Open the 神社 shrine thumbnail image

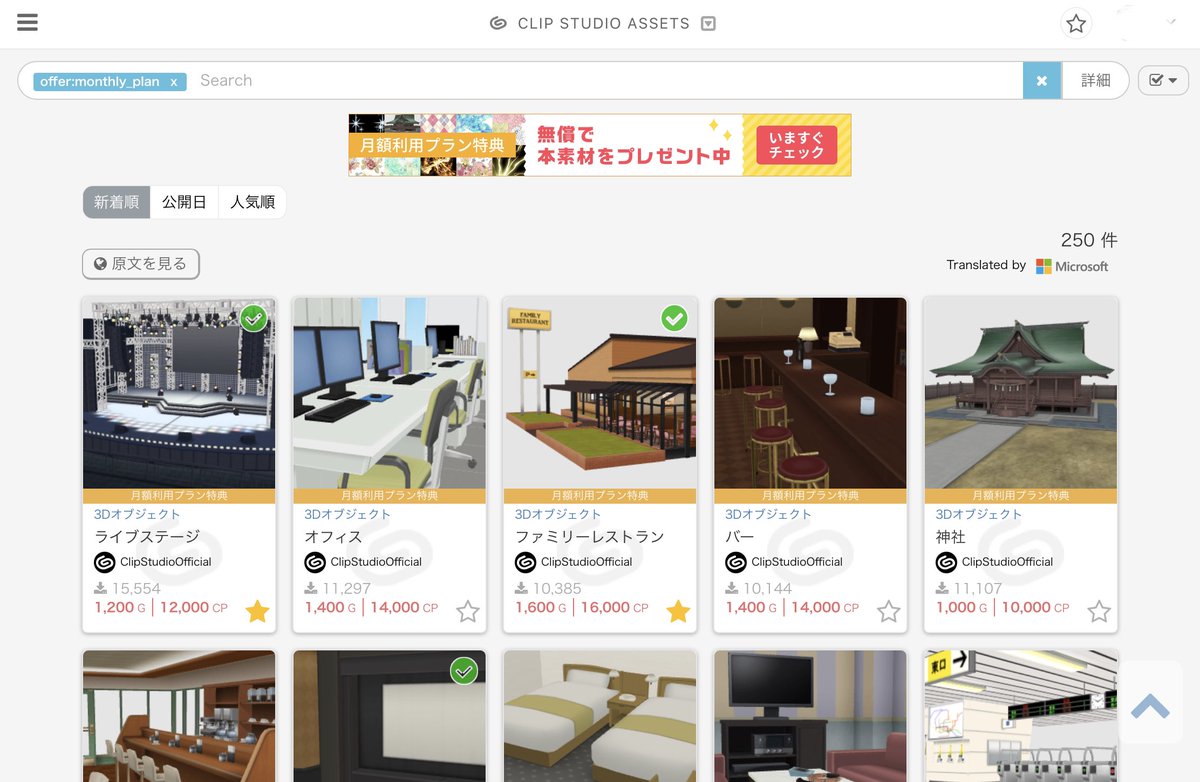pos(1021,392)
